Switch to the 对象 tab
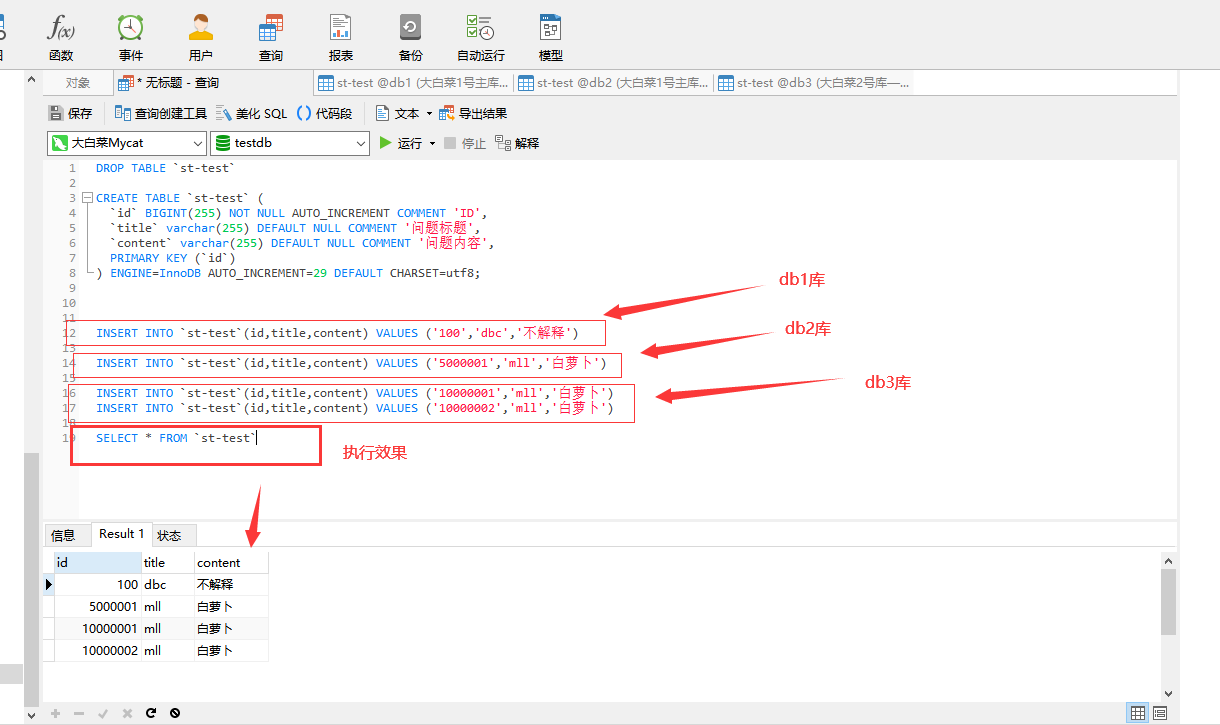The height and width of the screenshot is (725, 1220). (x=78, y=83)
